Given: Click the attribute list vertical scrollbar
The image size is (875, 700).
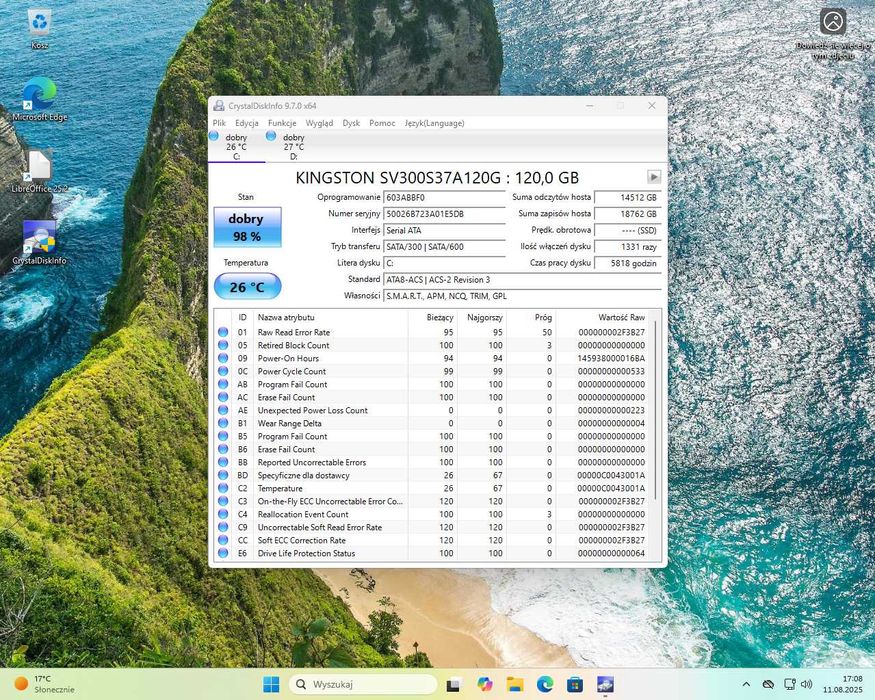Looking at the screenshot, I should pos(656,410).
